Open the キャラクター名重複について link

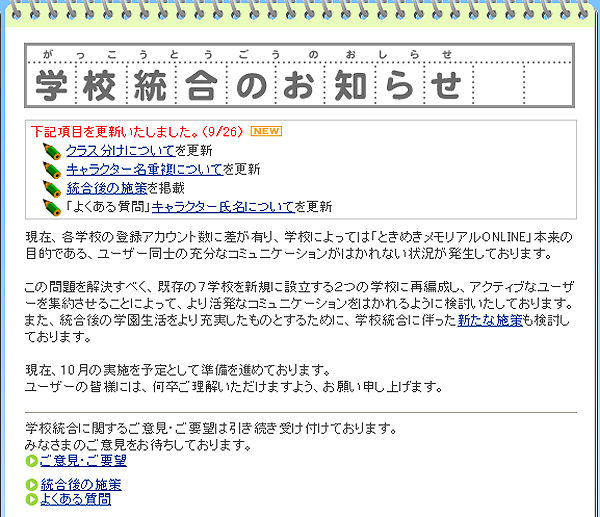pos(143,169)
